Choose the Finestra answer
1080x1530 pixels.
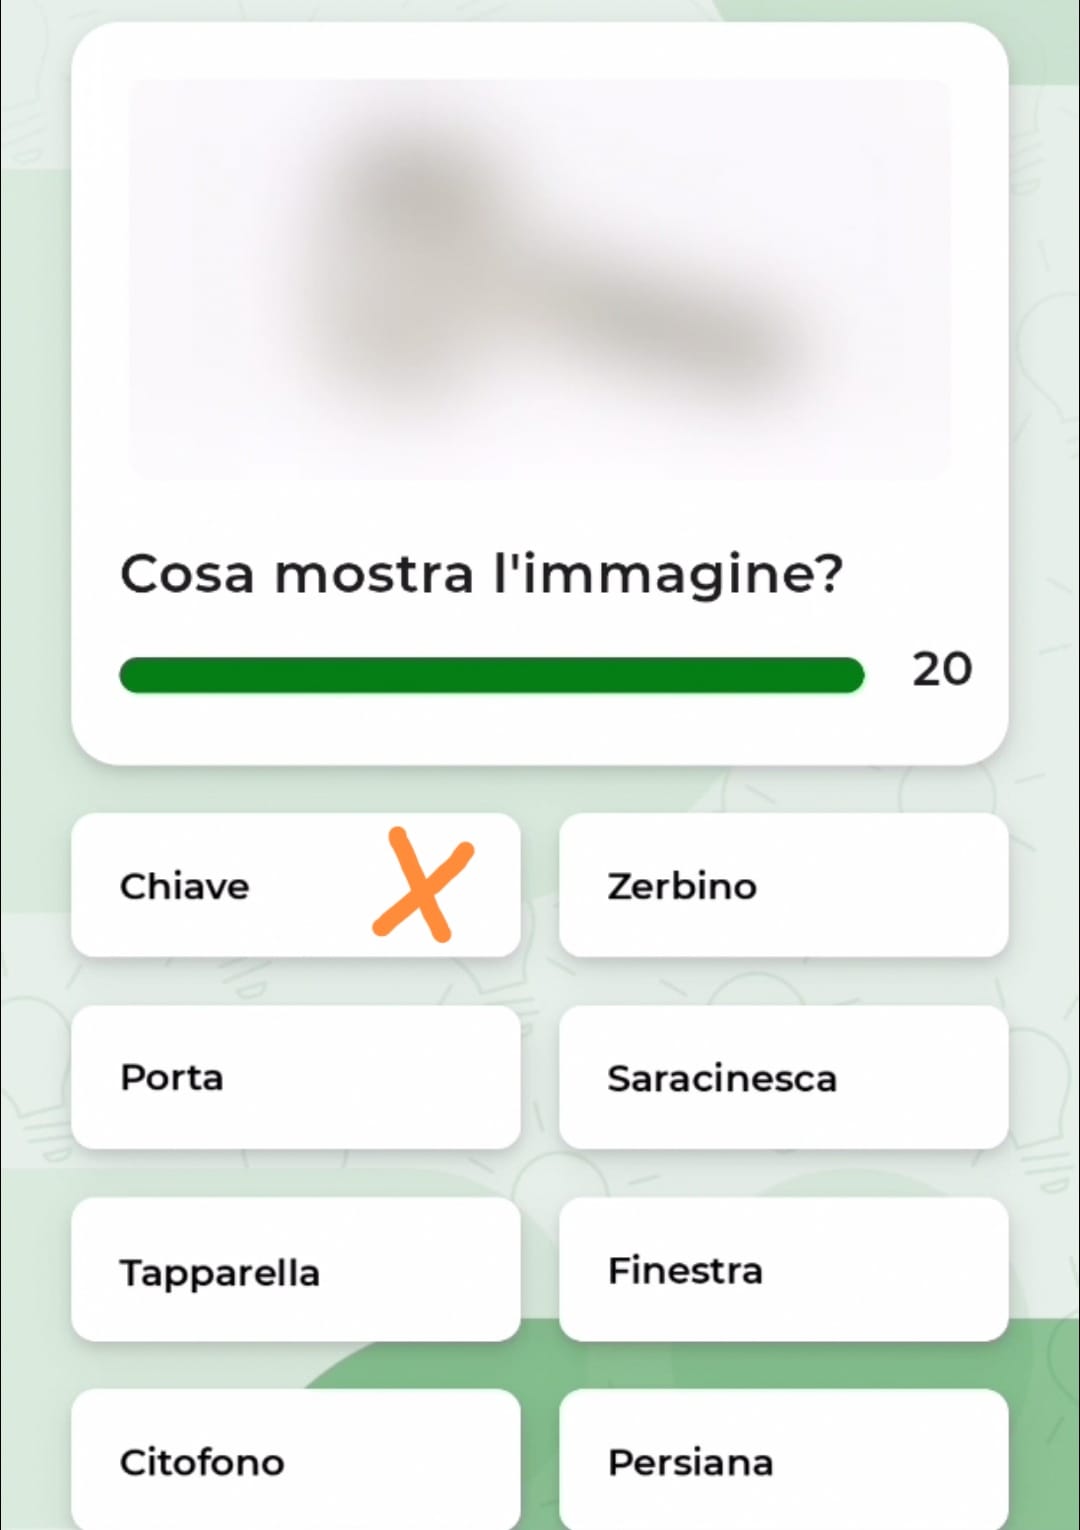coord(782,1271)
